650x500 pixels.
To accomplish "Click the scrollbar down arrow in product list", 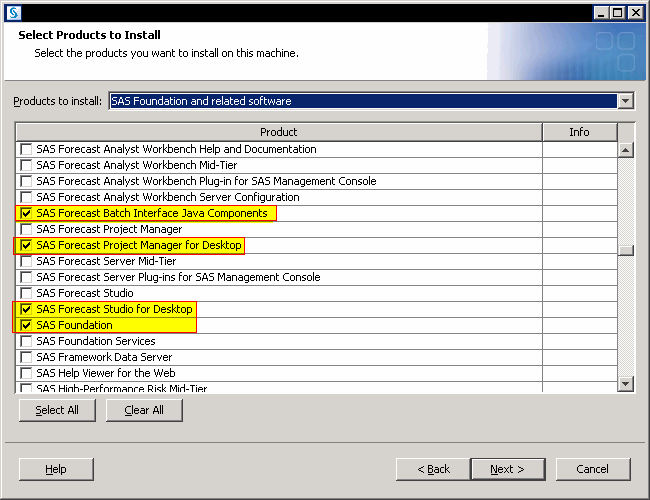I will [x=626, y=383].
